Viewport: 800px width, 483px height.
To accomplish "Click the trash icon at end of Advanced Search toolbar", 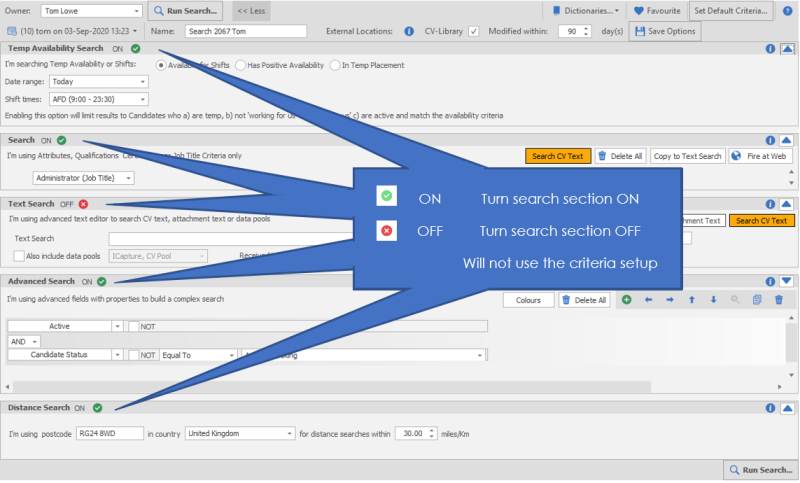I will click(778, 300).
